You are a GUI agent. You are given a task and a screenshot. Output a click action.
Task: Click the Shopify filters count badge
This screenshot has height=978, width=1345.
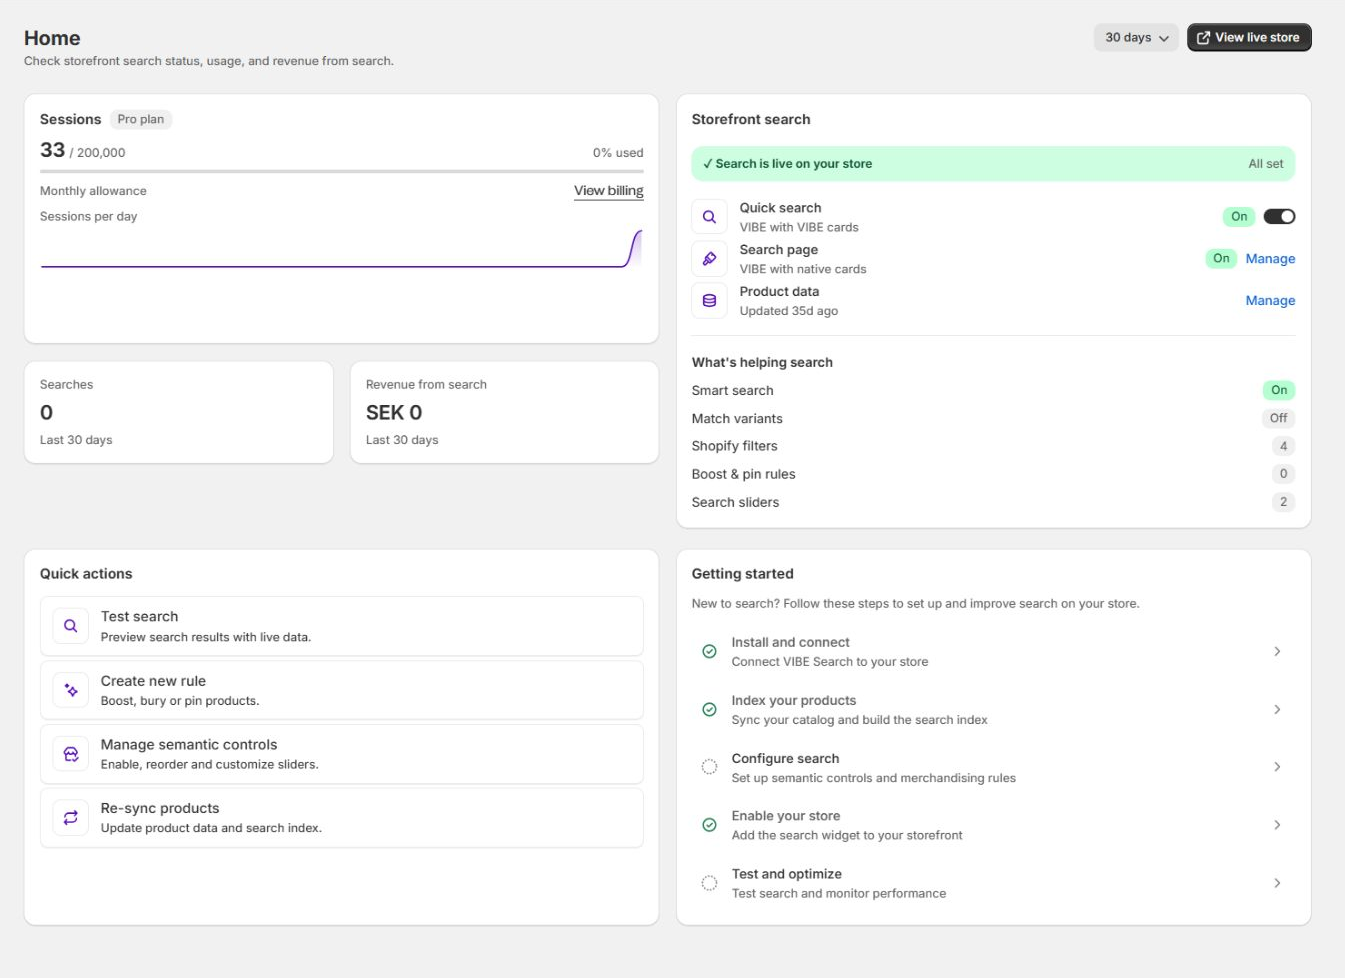click(x=1283, y=446)
